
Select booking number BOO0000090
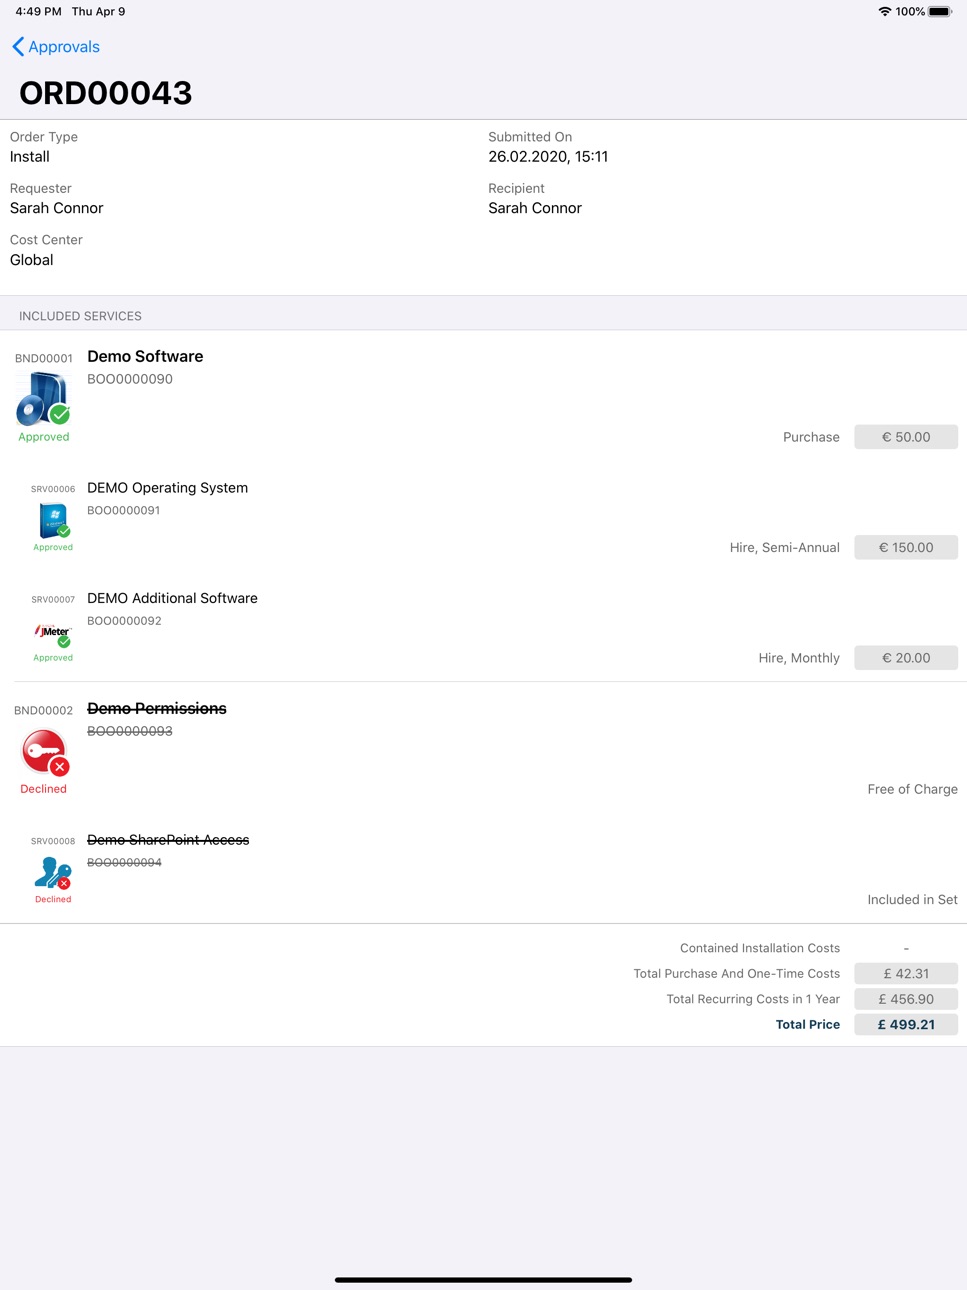[130, 379]
